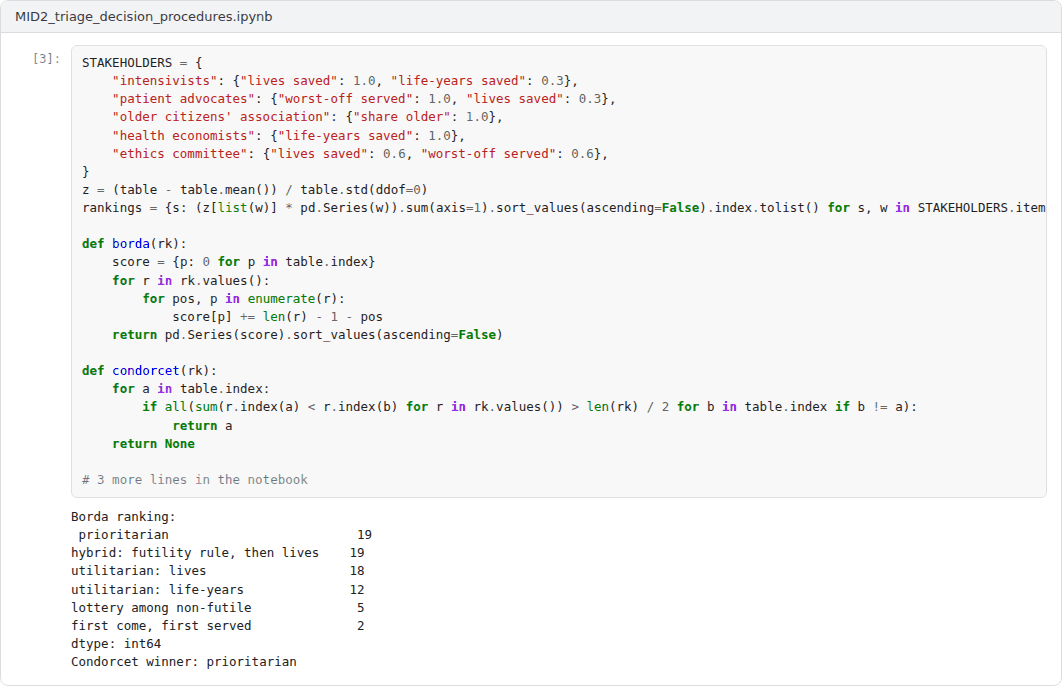1062x686 pixels.
Task: Click the 'return a' line
Action: 203,425
